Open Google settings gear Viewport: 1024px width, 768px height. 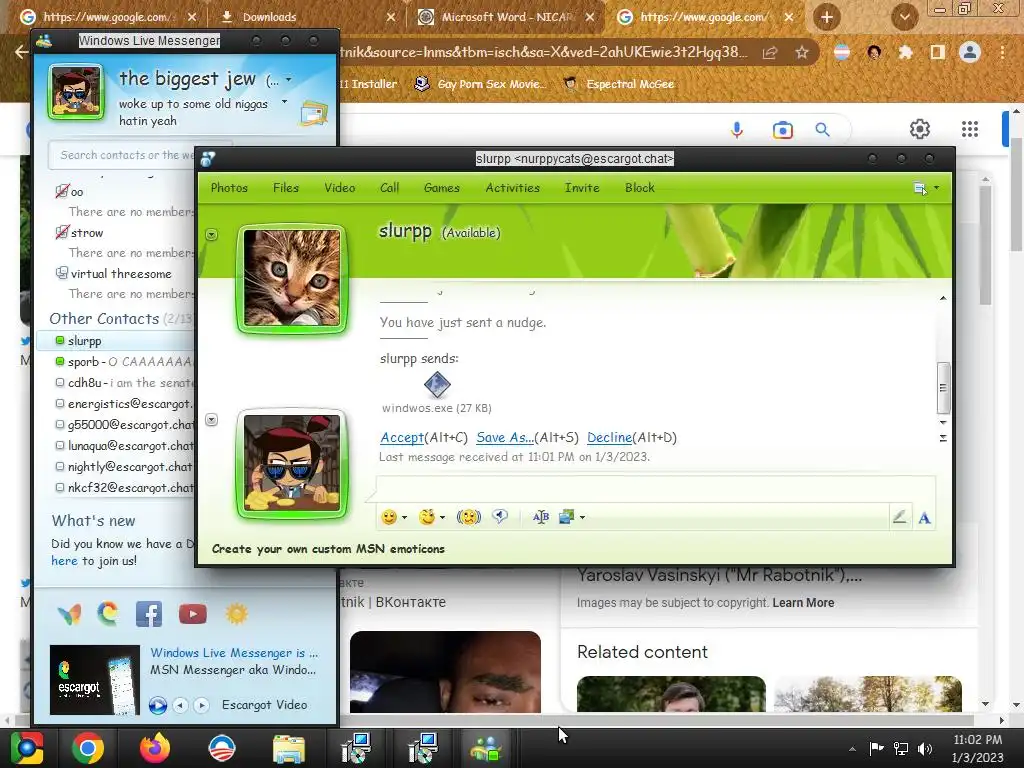[920, 129]
